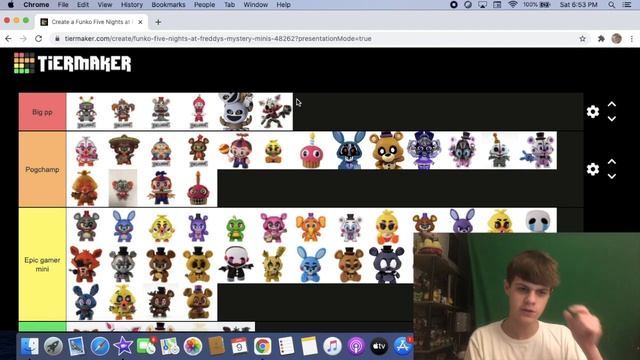Viewport: 640px width, 360px height.
Task: Open the History menu
Action: 132,4
